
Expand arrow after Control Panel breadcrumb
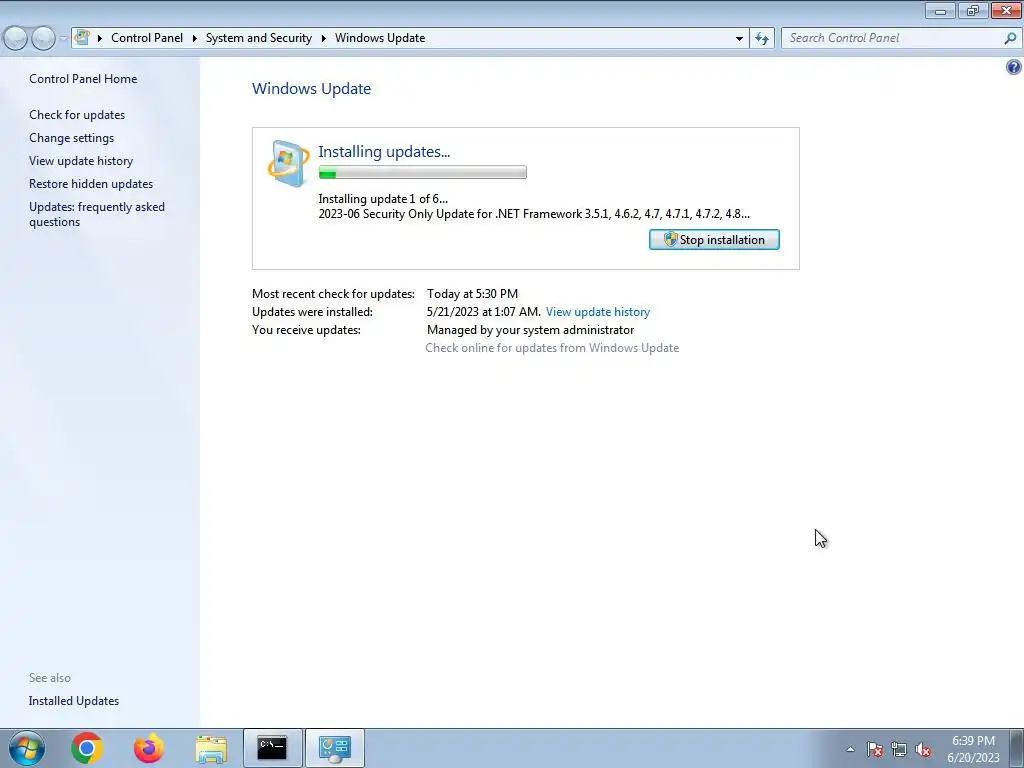click(x=195, y=38)
